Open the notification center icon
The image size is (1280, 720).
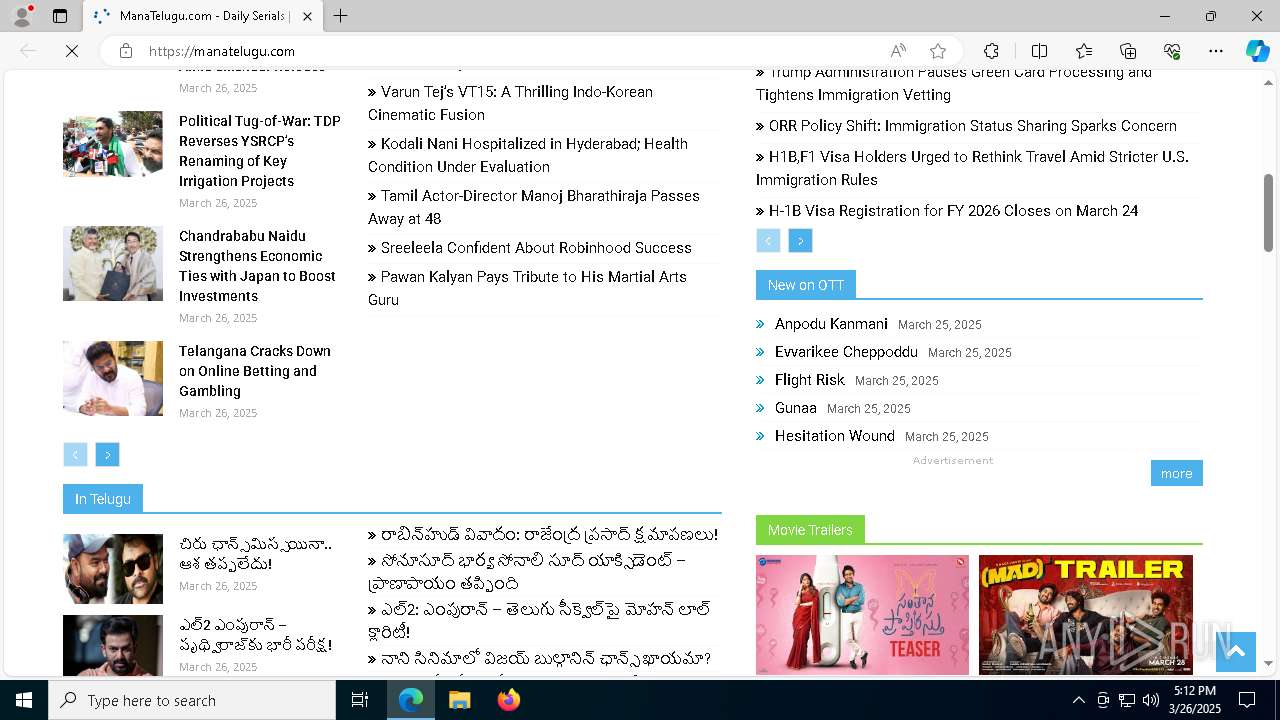pos(1247,700)
